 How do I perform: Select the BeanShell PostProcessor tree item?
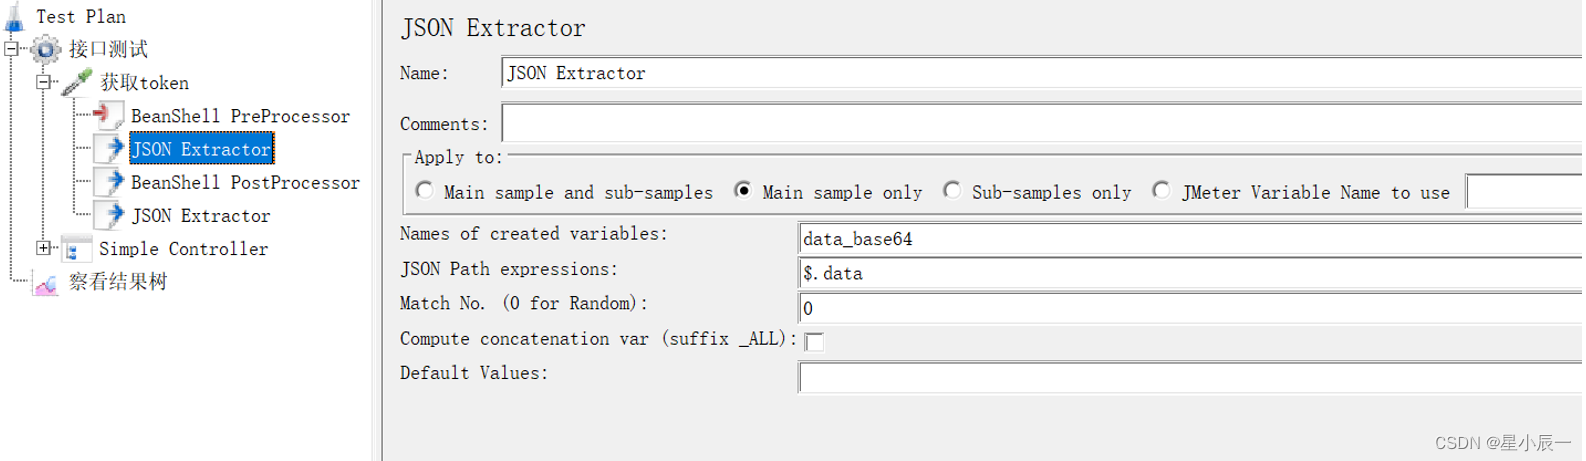[245, 183]
